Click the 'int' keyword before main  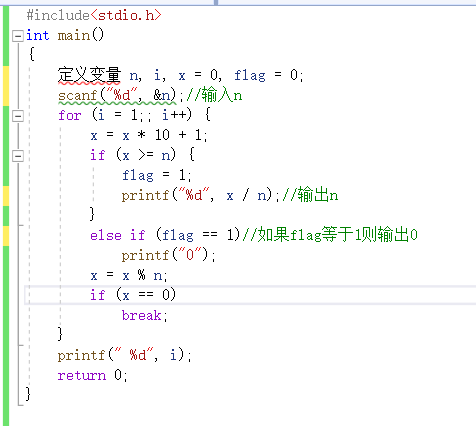38,35
